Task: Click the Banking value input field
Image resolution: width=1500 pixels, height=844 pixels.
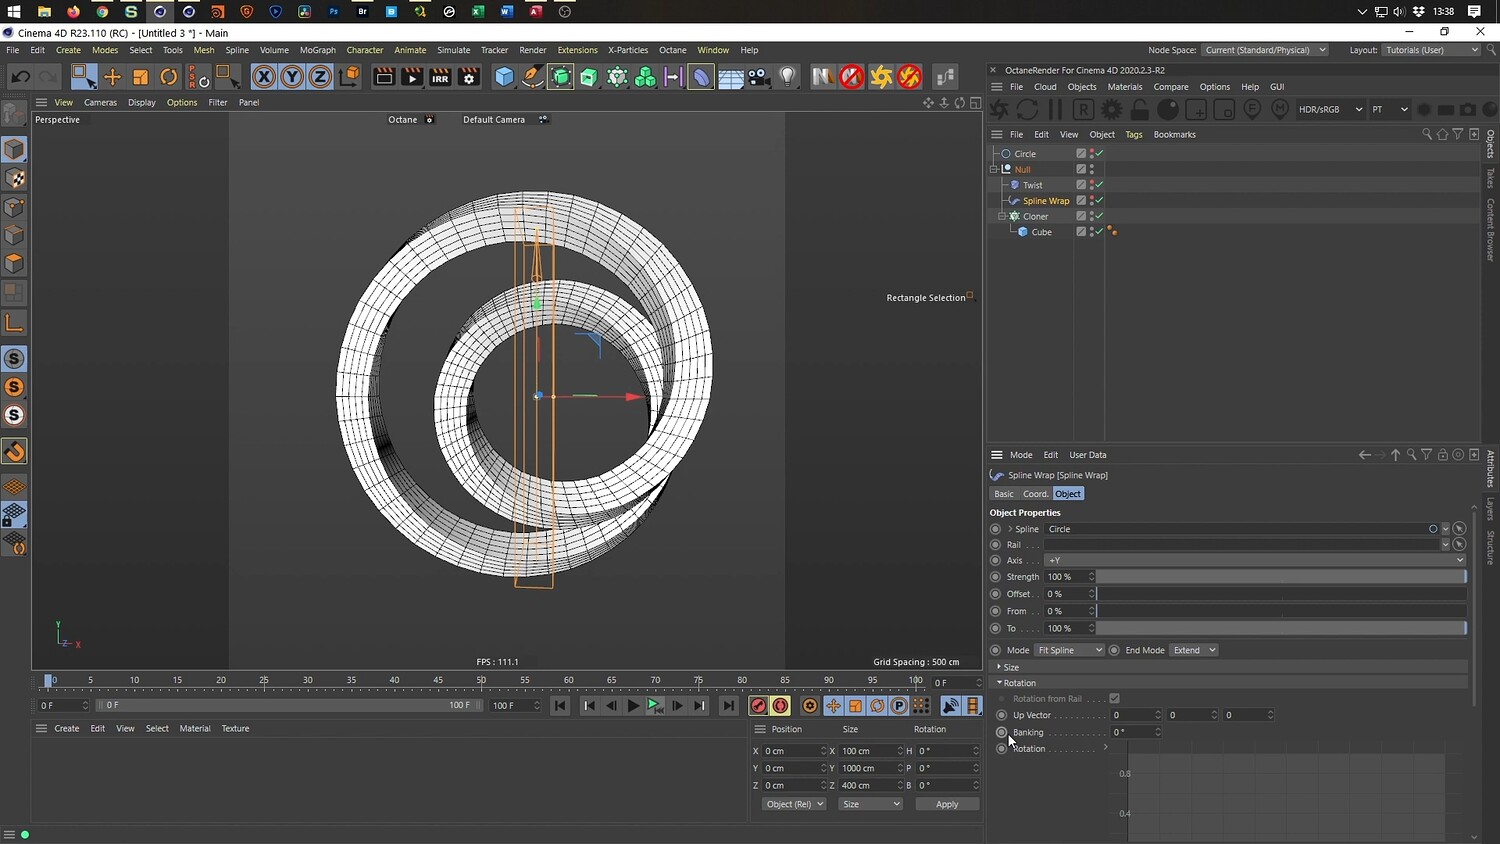Action: point(1131,732)
